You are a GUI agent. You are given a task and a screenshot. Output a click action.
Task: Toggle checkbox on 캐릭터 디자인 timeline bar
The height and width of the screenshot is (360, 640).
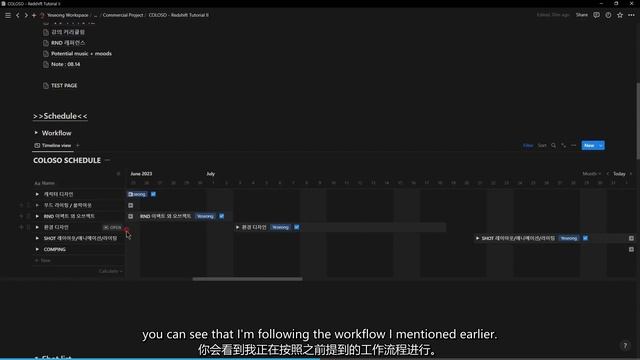153,194
